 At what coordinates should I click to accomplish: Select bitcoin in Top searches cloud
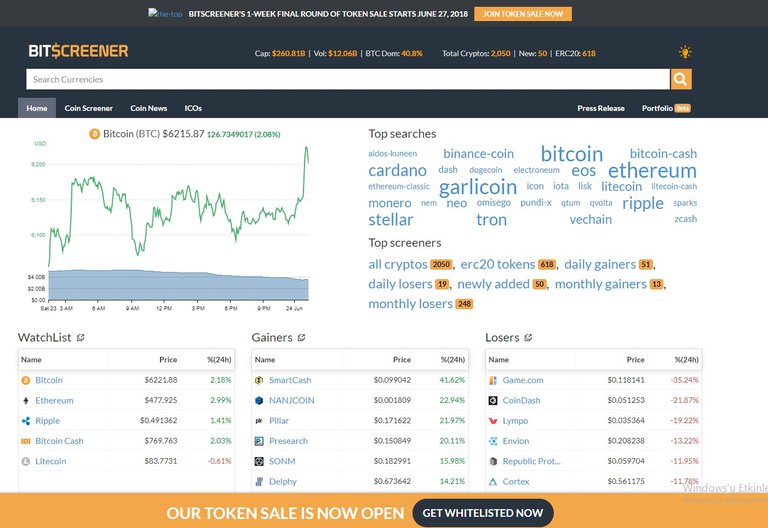tap(572, 154)
